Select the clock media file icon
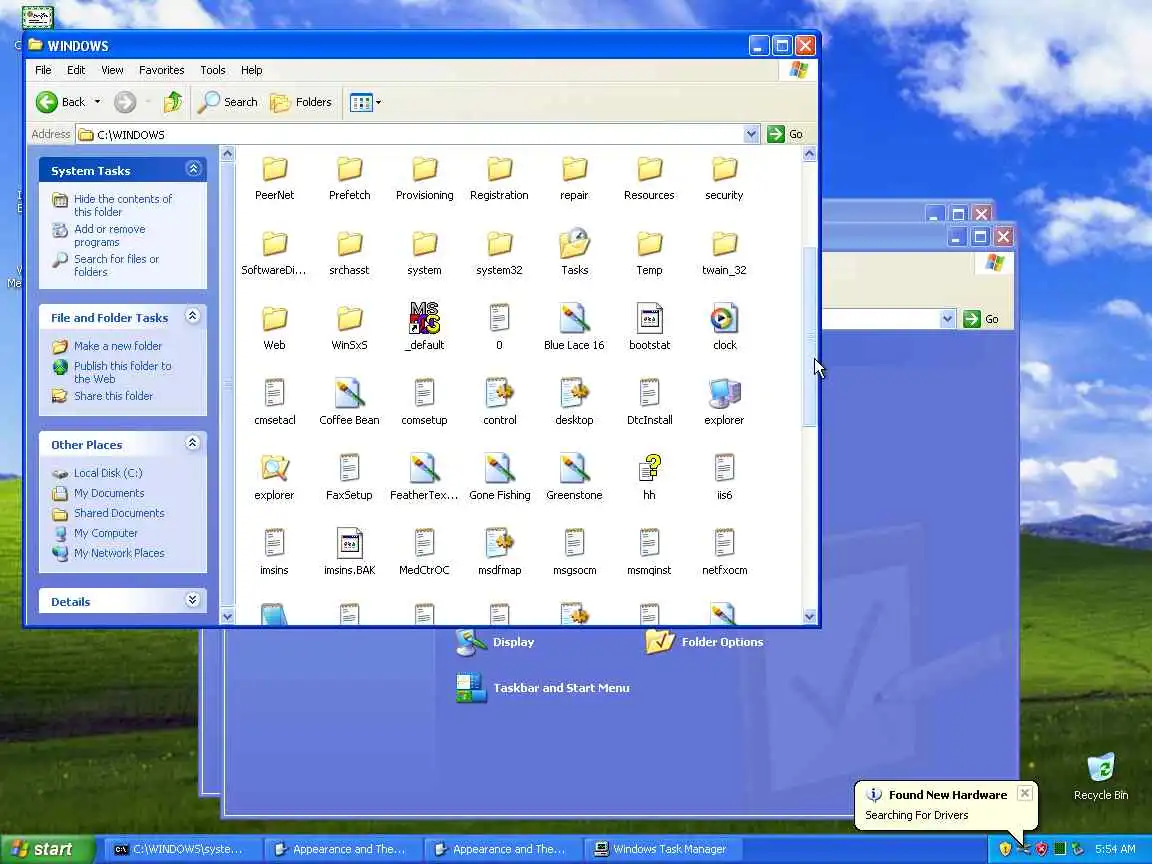Screen dimensions: 1152x864 (x=724, y=318)
